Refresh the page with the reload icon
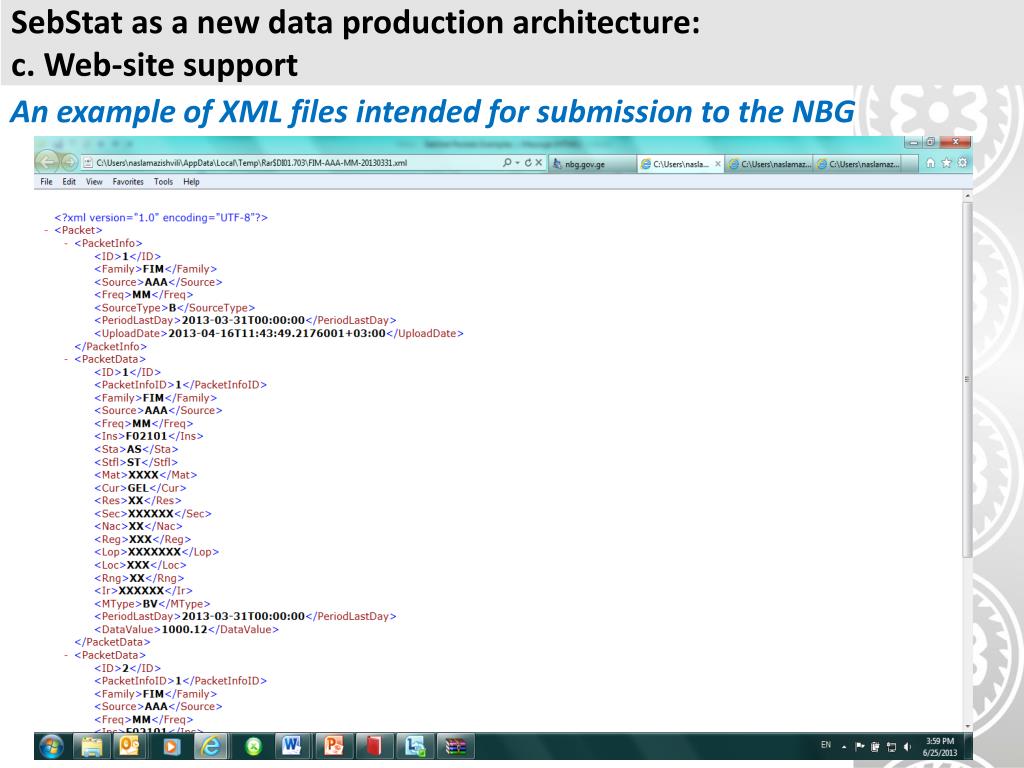Image resolution: width=1024 pixels, height=768 pixels. pos(528,163)
